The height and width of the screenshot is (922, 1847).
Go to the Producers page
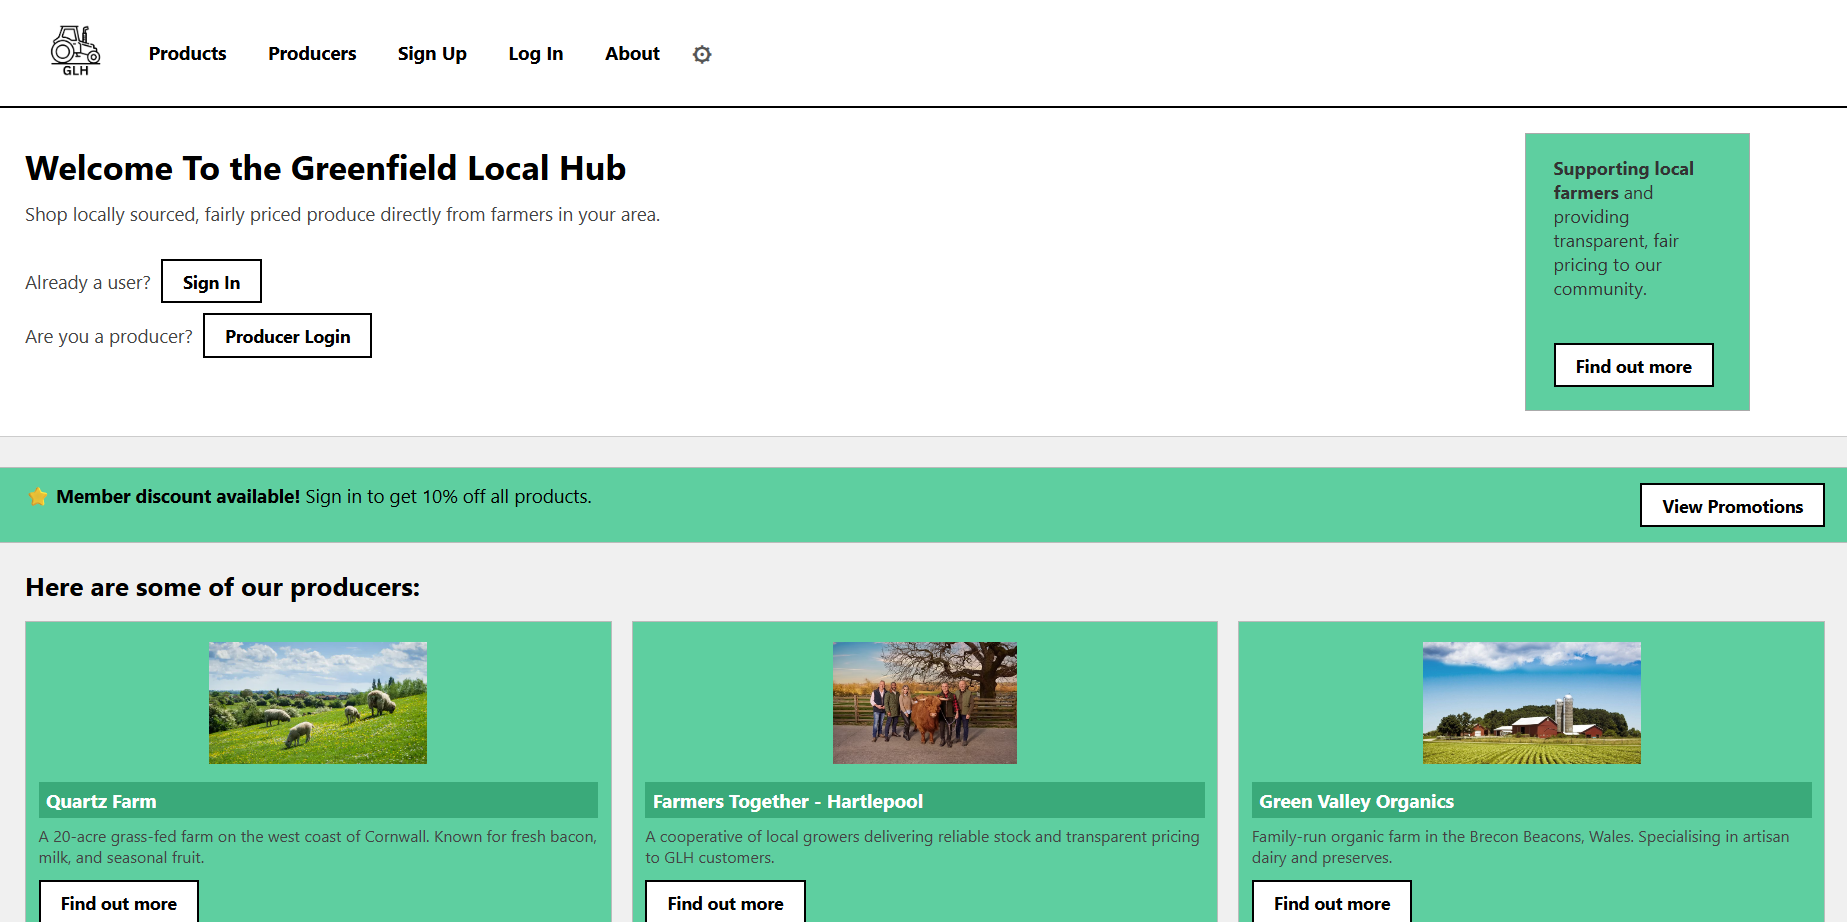coord(312,54)
